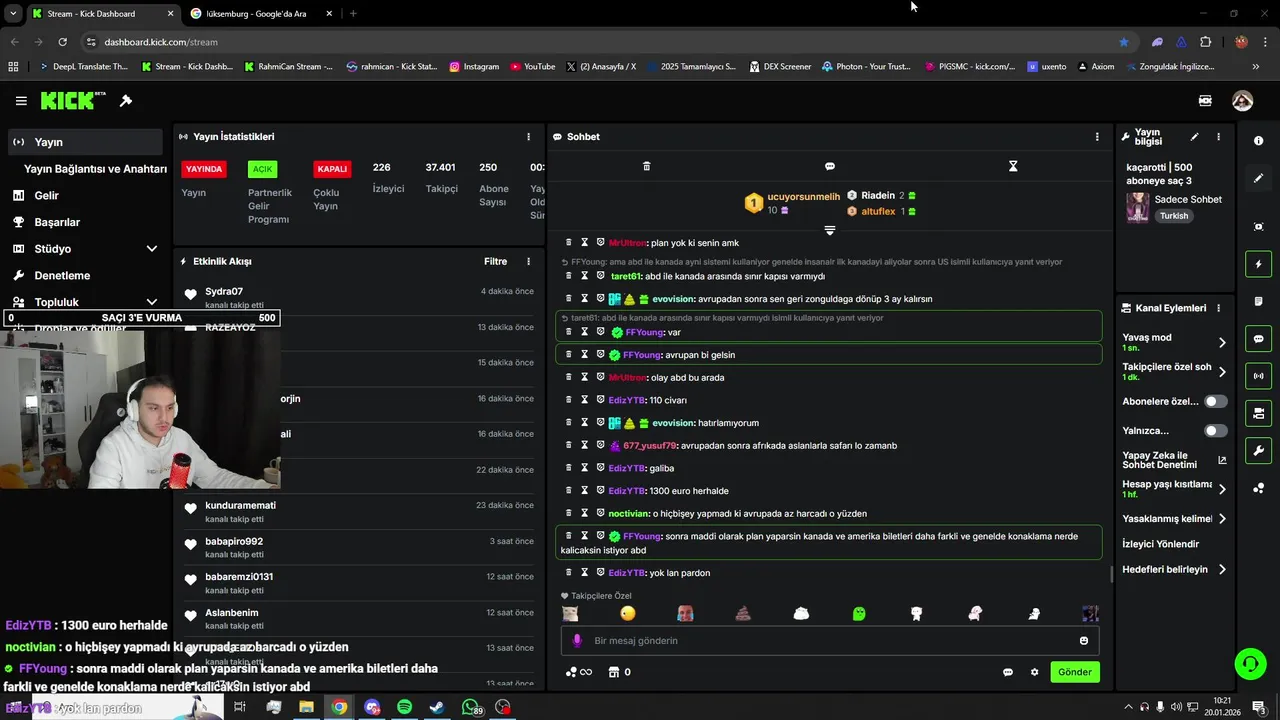Screen dimensions: 1280x720
Task: Collapse the chat leaderboard with the arrow
Action: point(829,230)
